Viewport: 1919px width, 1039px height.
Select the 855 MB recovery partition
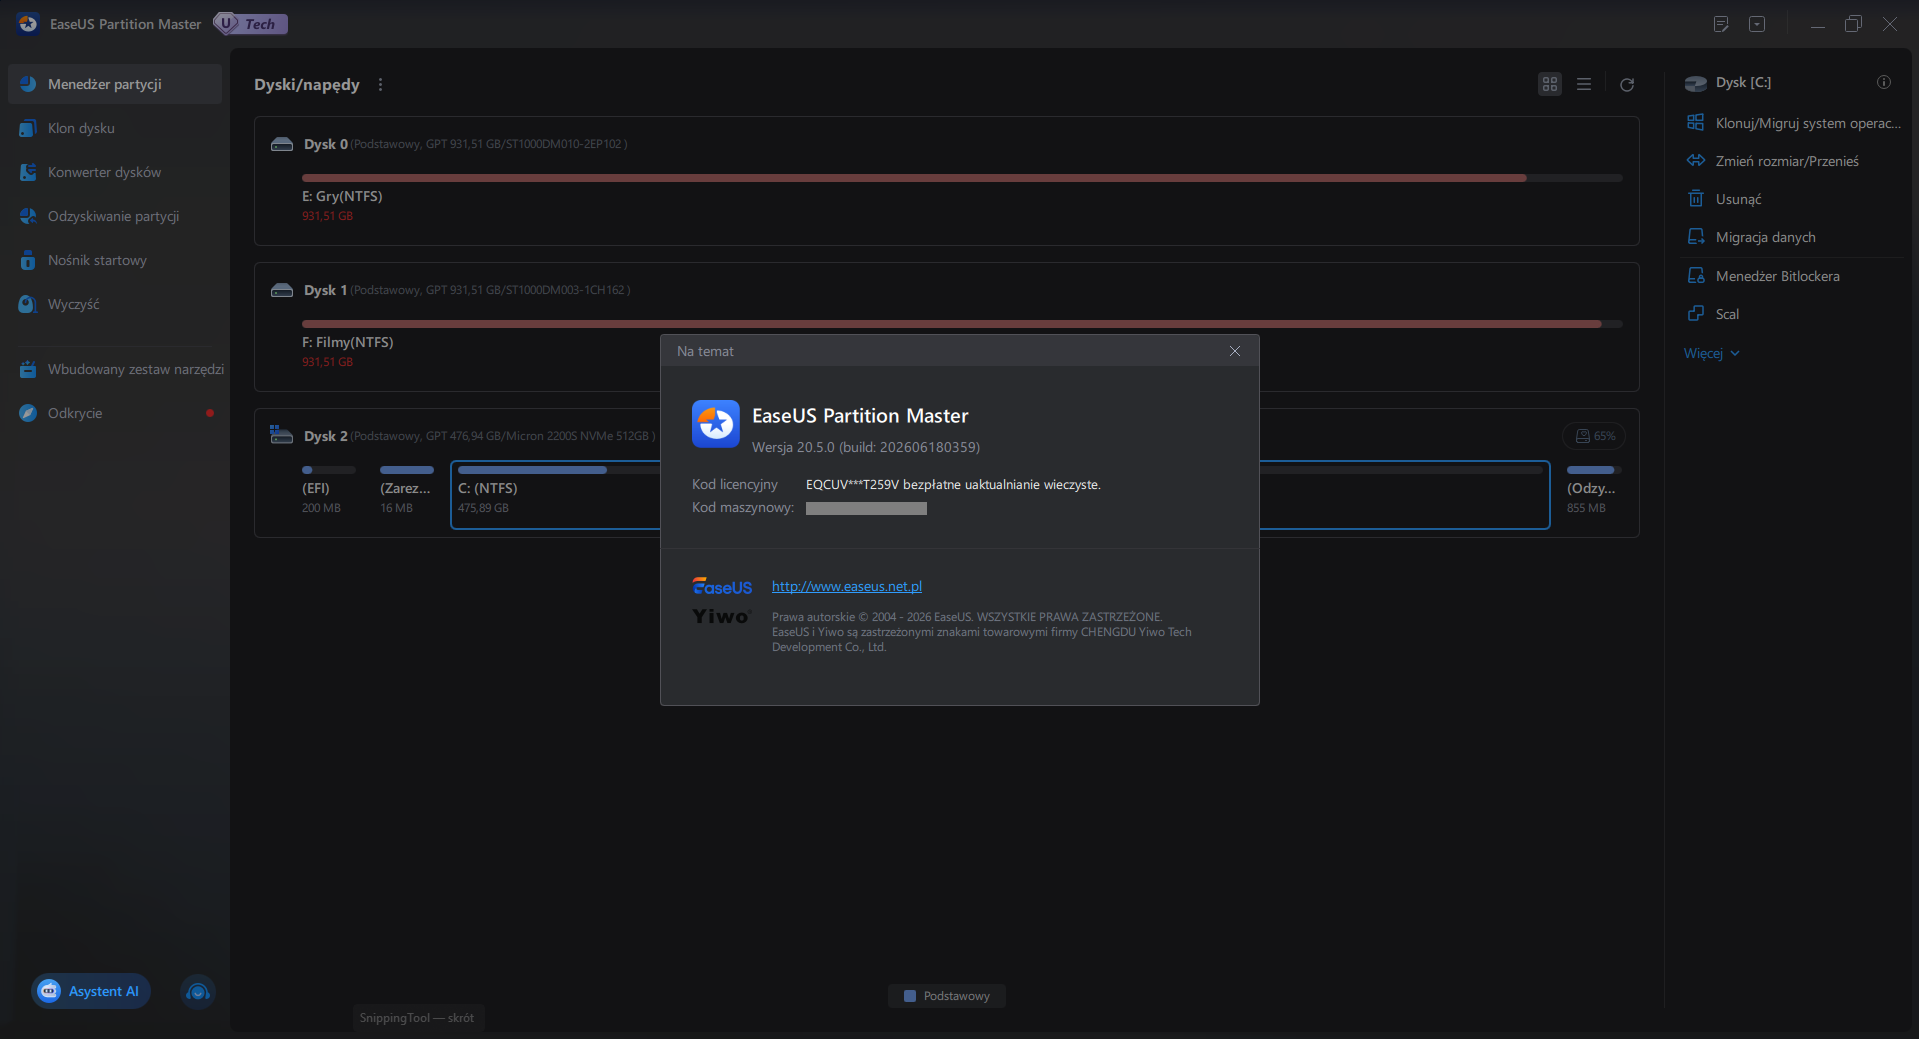[1593, 490]
